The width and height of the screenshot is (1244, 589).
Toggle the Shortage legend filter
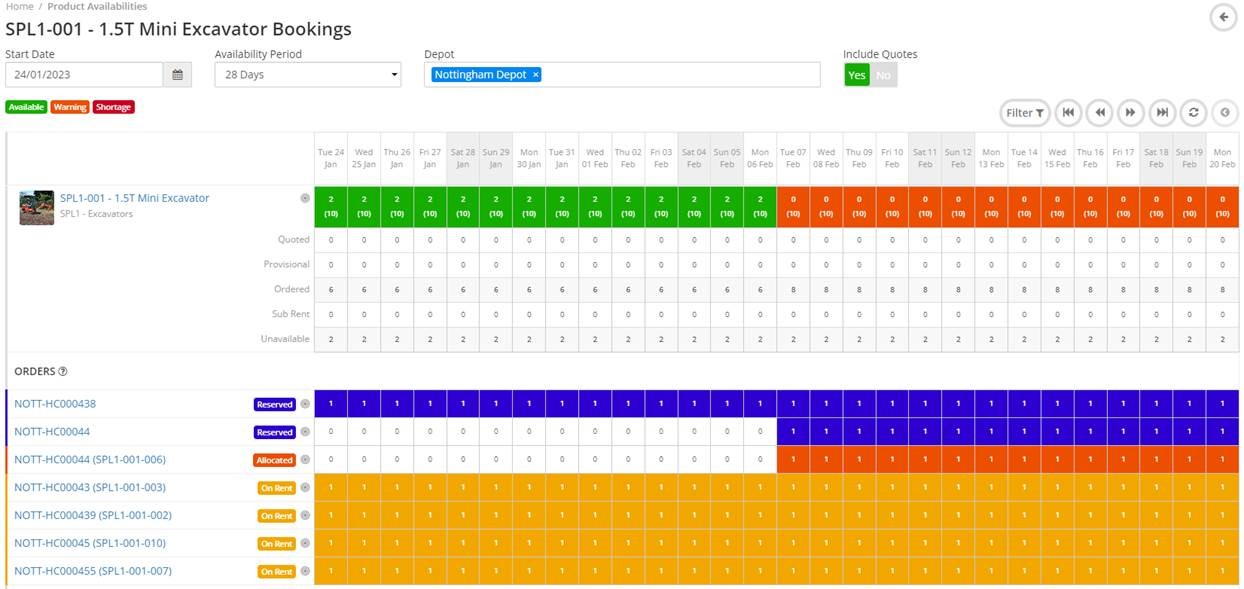coord(113,107)
